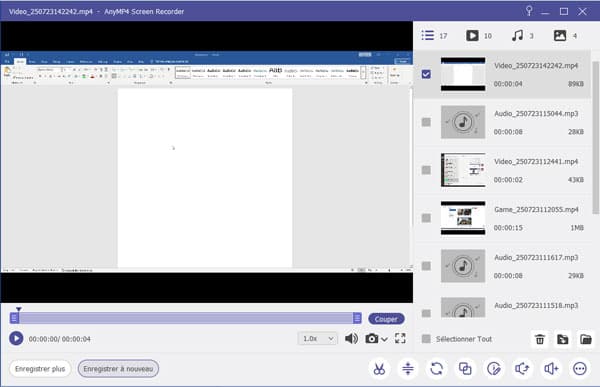Image resolution: width=600 pixels, height=387 pixels.
Task: Open the 1.0x playback speed dropdown
Action: click(318, 338)
